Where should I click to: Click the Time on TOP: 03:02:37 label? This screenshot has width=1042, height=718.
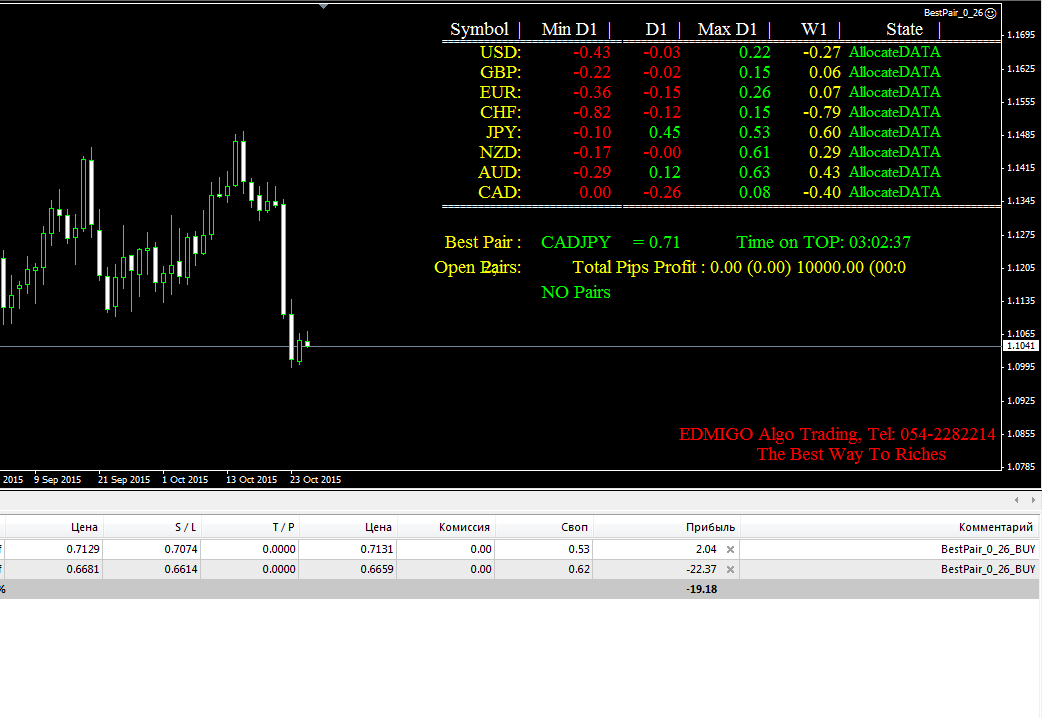tap(823, 242)
